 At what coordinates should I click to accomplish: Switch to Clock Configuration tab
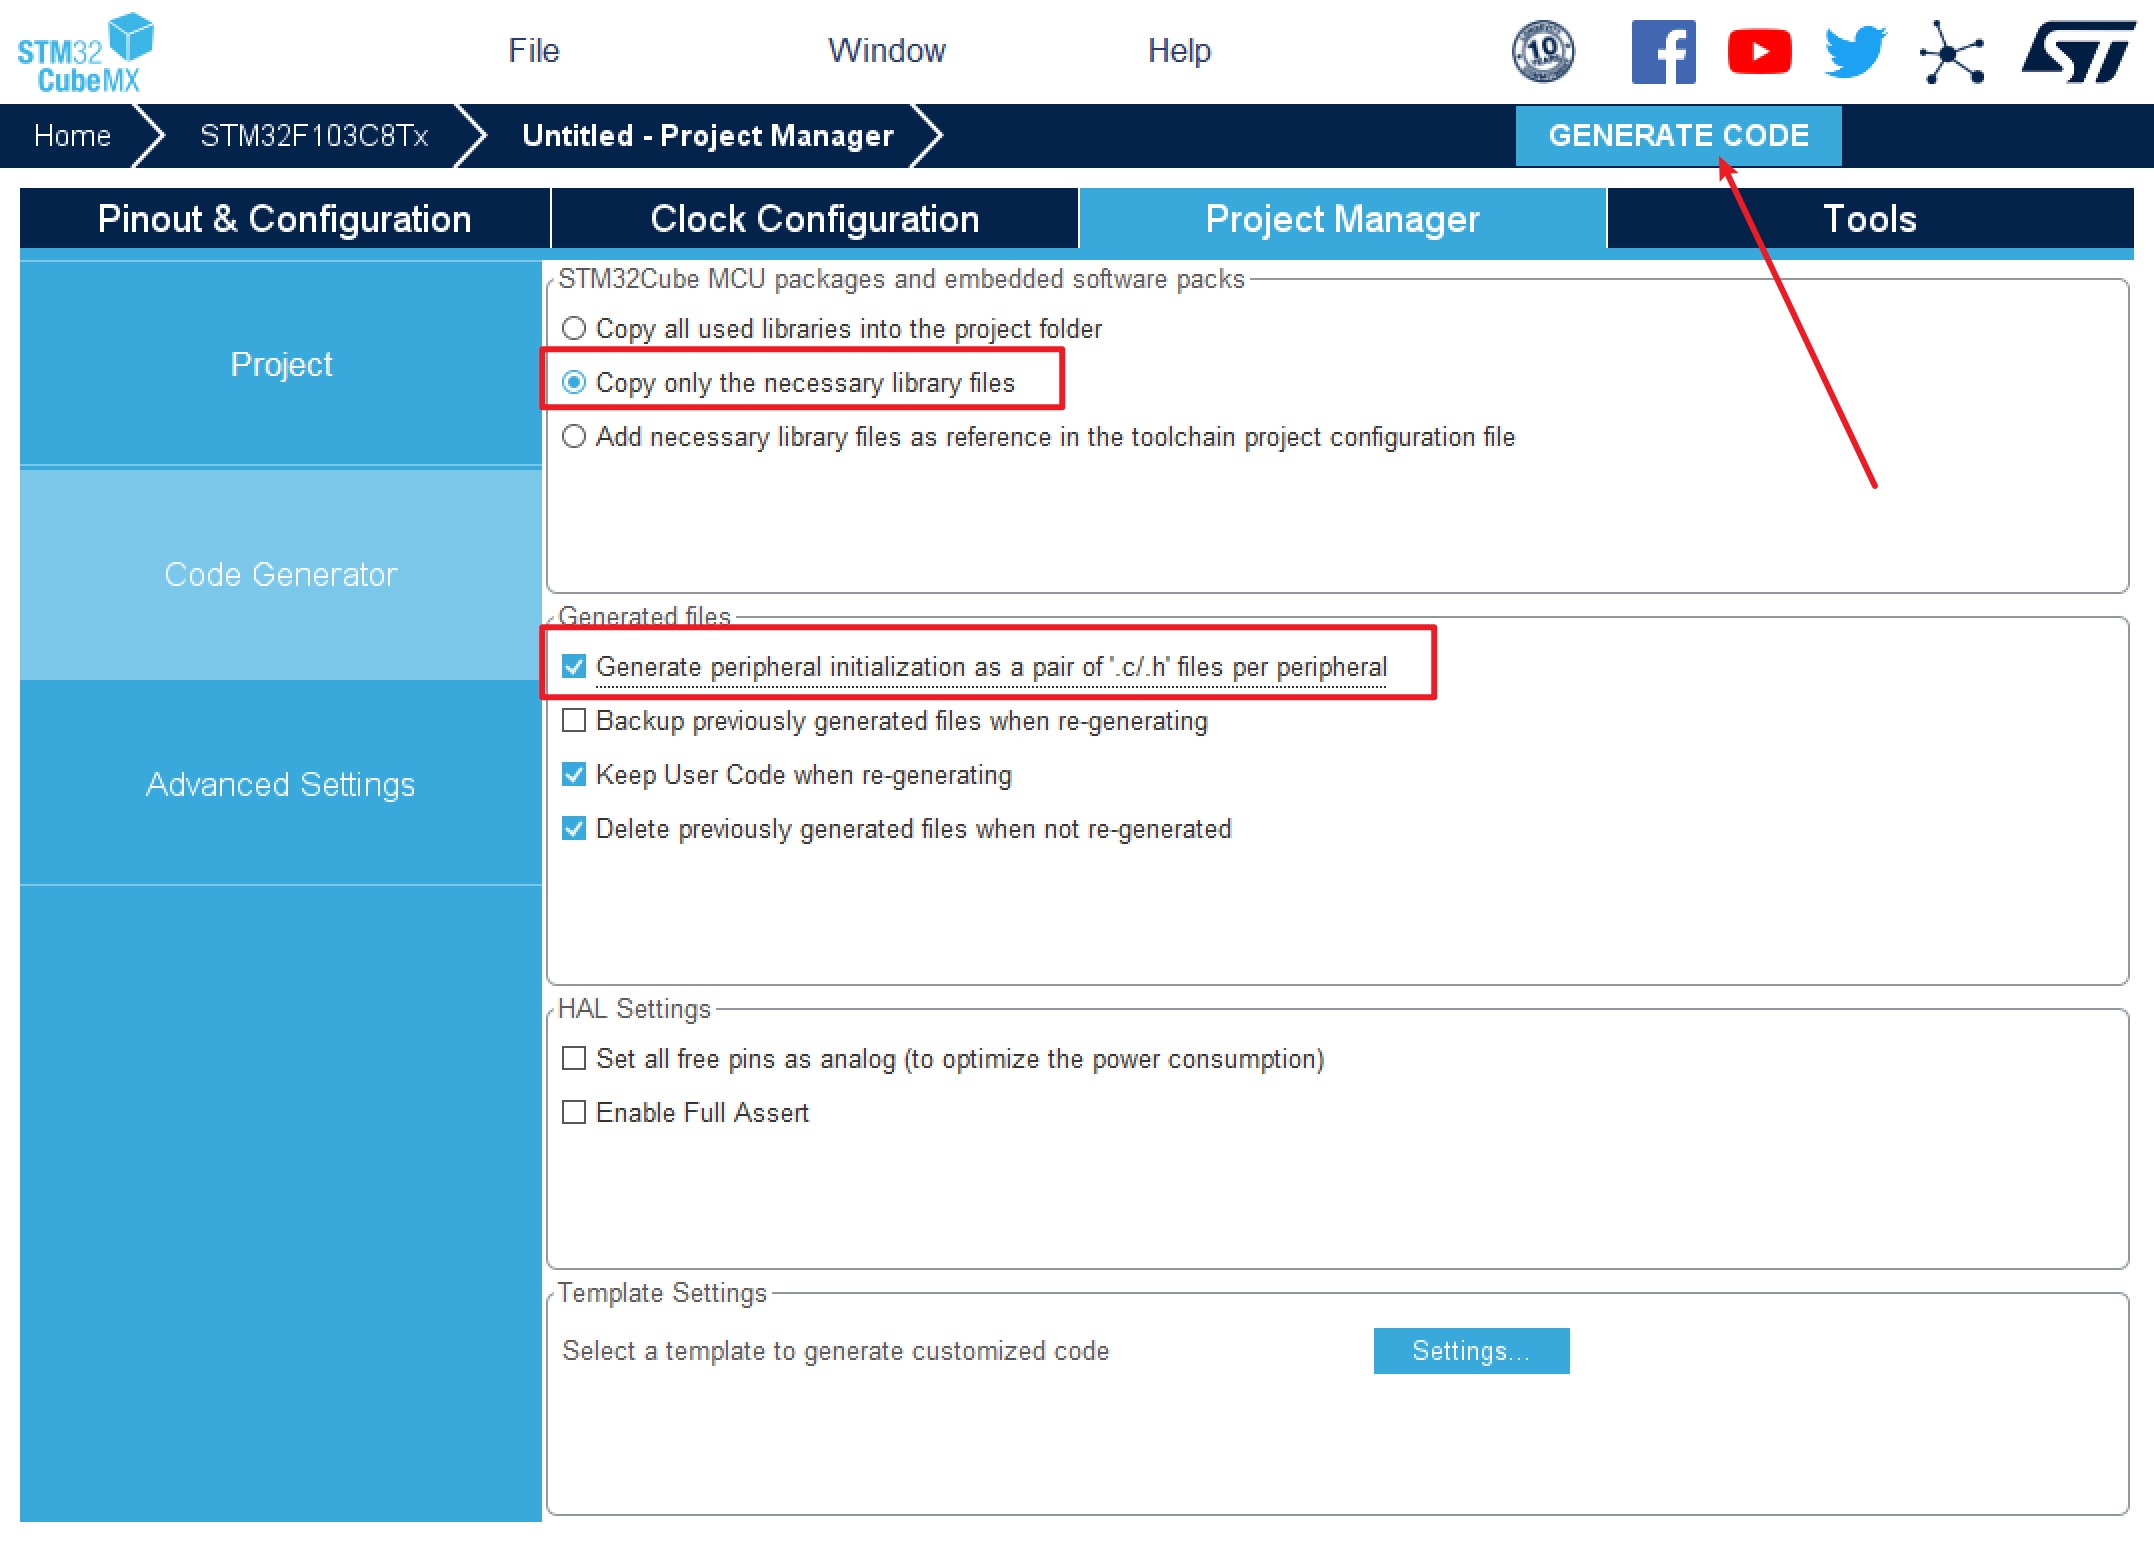tap(814, 218)
